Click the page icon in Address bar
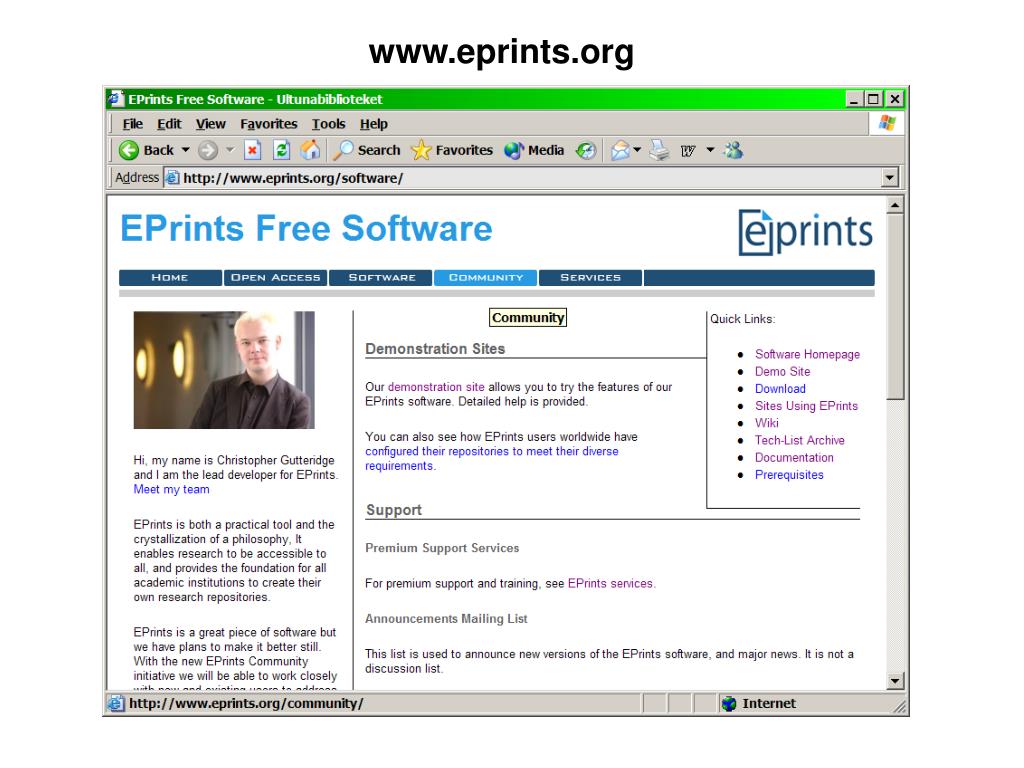The width and height of the screenshot is (1024, 768). click(172, 178)
